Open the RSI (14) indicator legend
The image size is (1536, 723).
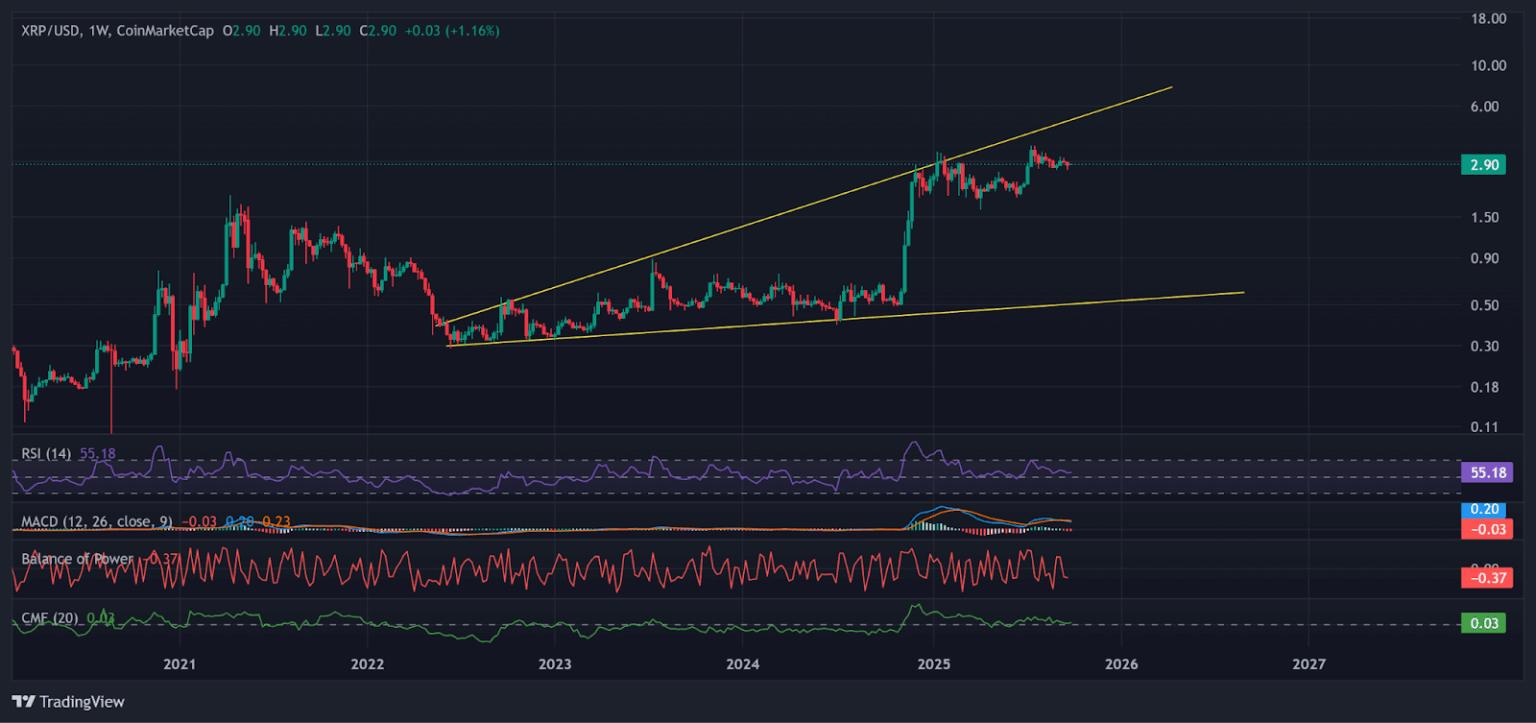(x=47, y=454)
